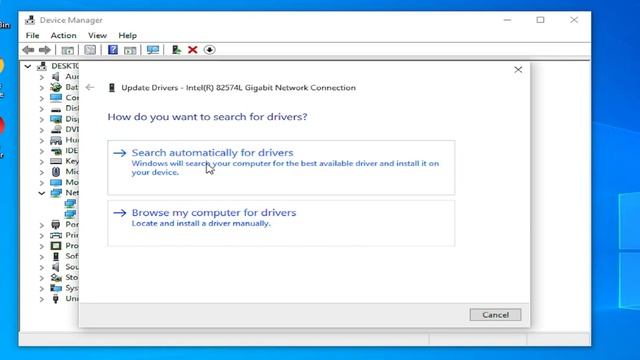Collapse the Network adapters category
This screenshot has width=640, height=360.
[x=42, y=193]
